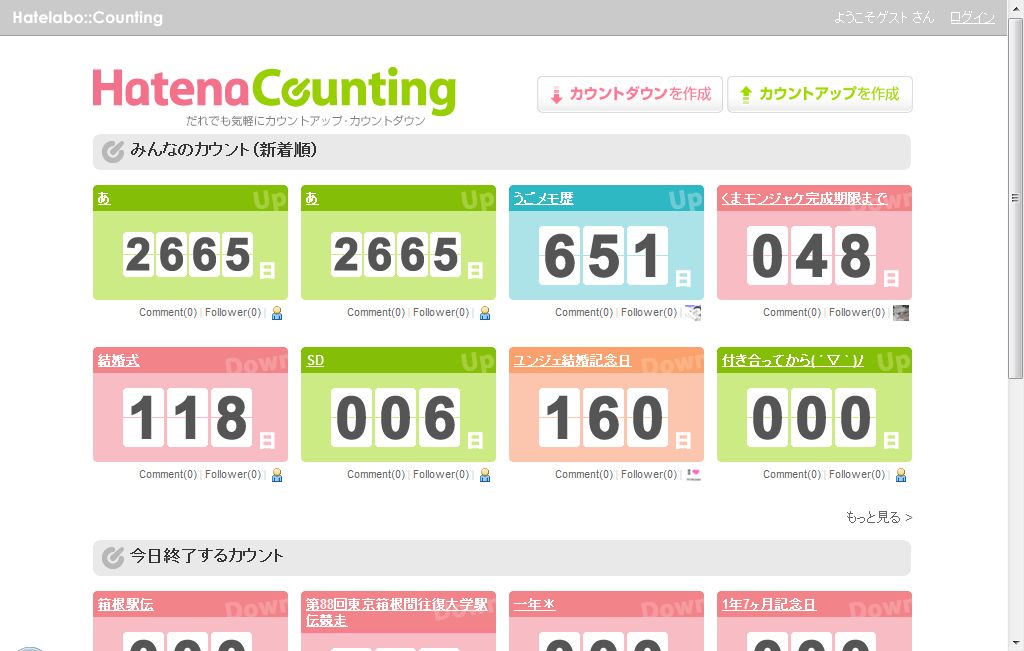Image resolution: width=1024 pixels, height=651 pixels.
Task: Click the scrollbar down arrow
Action: pos(1016,643)
